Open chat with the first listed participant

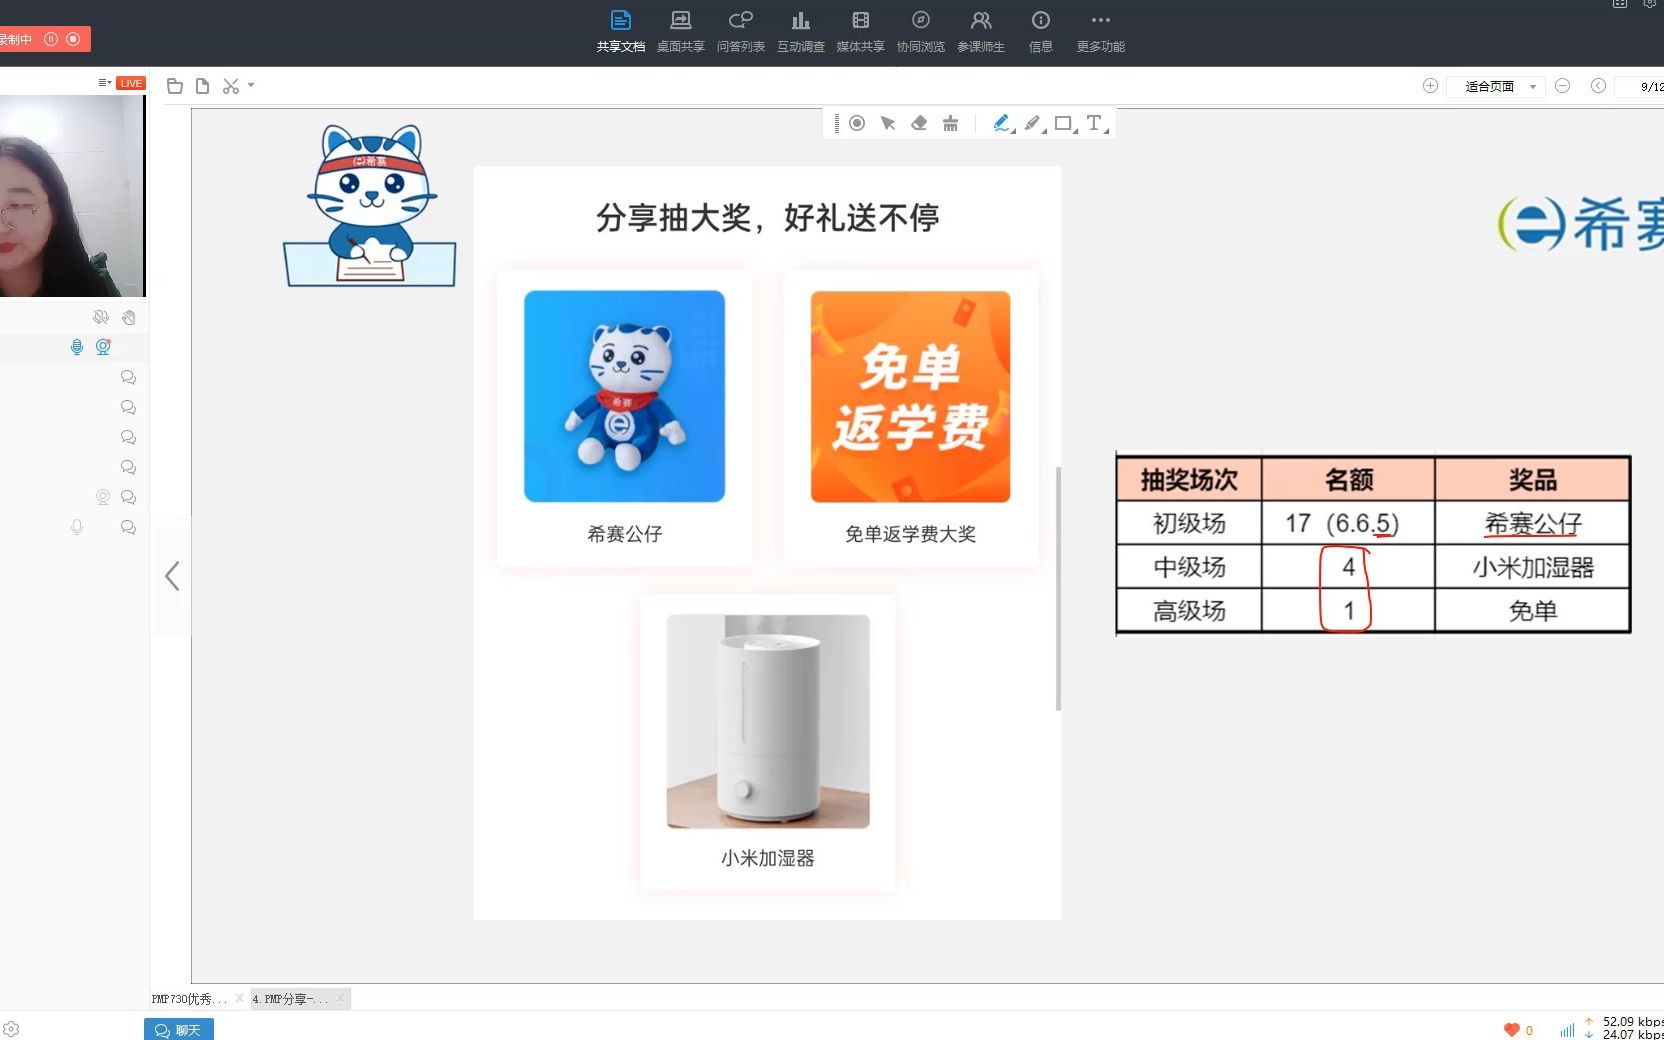[128, 377]
